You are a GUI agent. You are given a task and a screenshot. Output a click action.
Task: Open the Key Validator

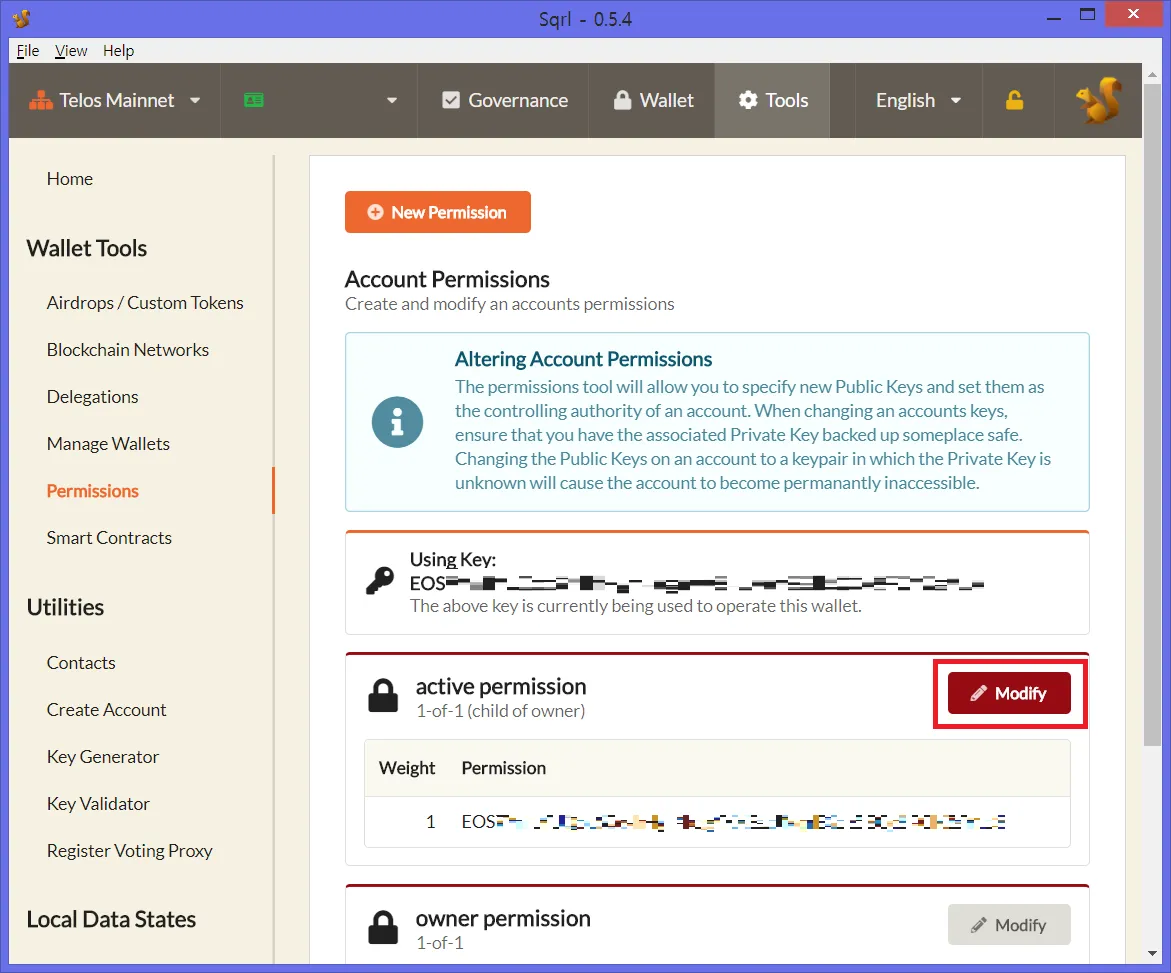click(x=98, y=803)
